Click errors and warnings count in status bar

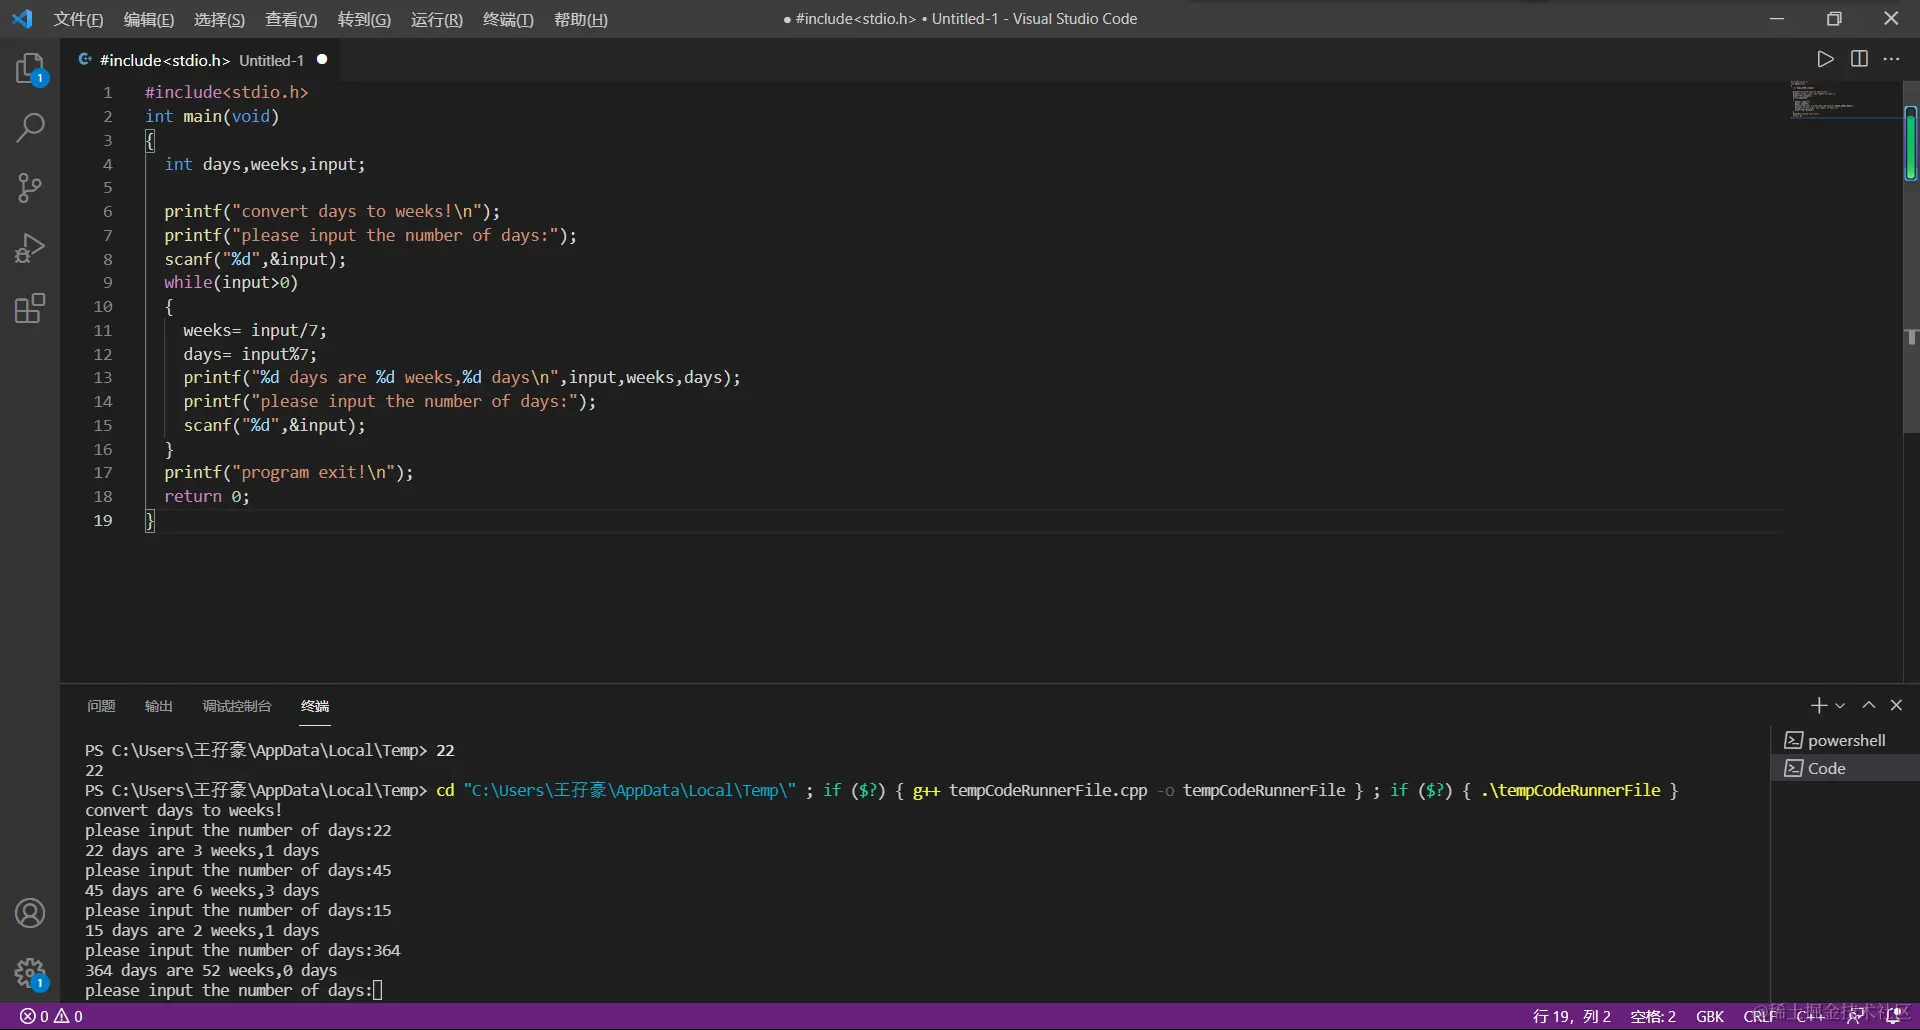pyautogui.click(x=52, y=1016)
